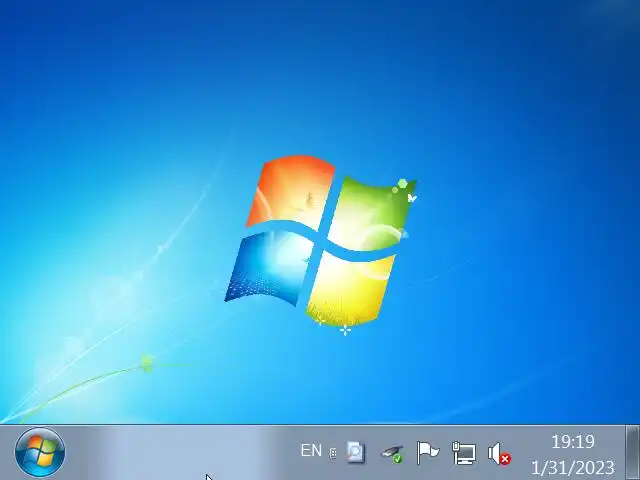640x480 pixels.
Task: Click the muted volume speaker icon
Action: (x=499, y=454)
